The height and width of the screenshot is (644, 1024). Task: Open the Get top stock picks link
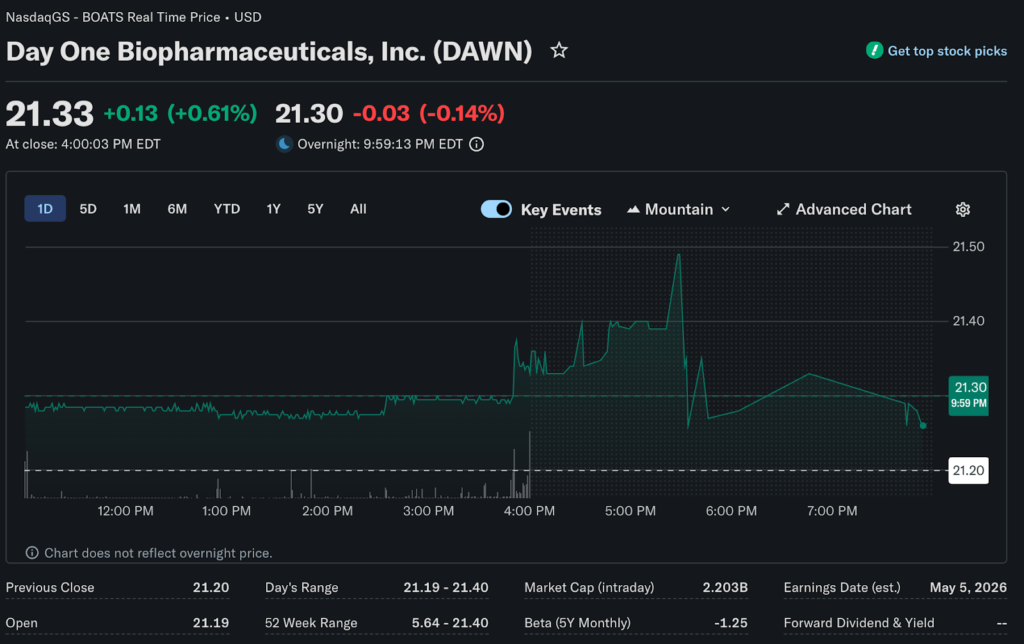point(947,51)
